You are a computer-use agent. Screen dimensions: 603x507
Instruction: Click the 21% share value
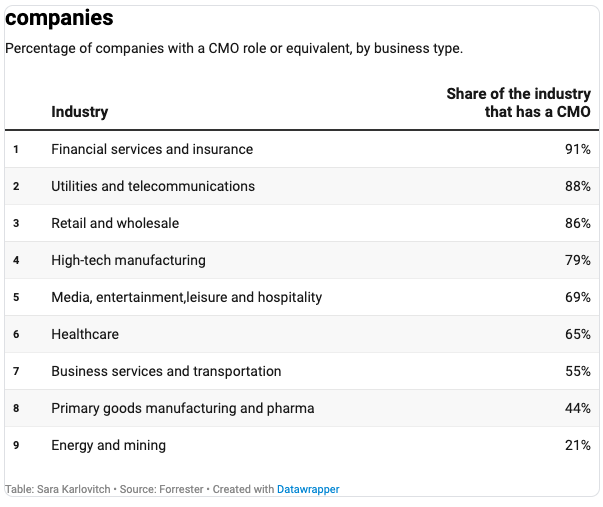click(577, 445)
